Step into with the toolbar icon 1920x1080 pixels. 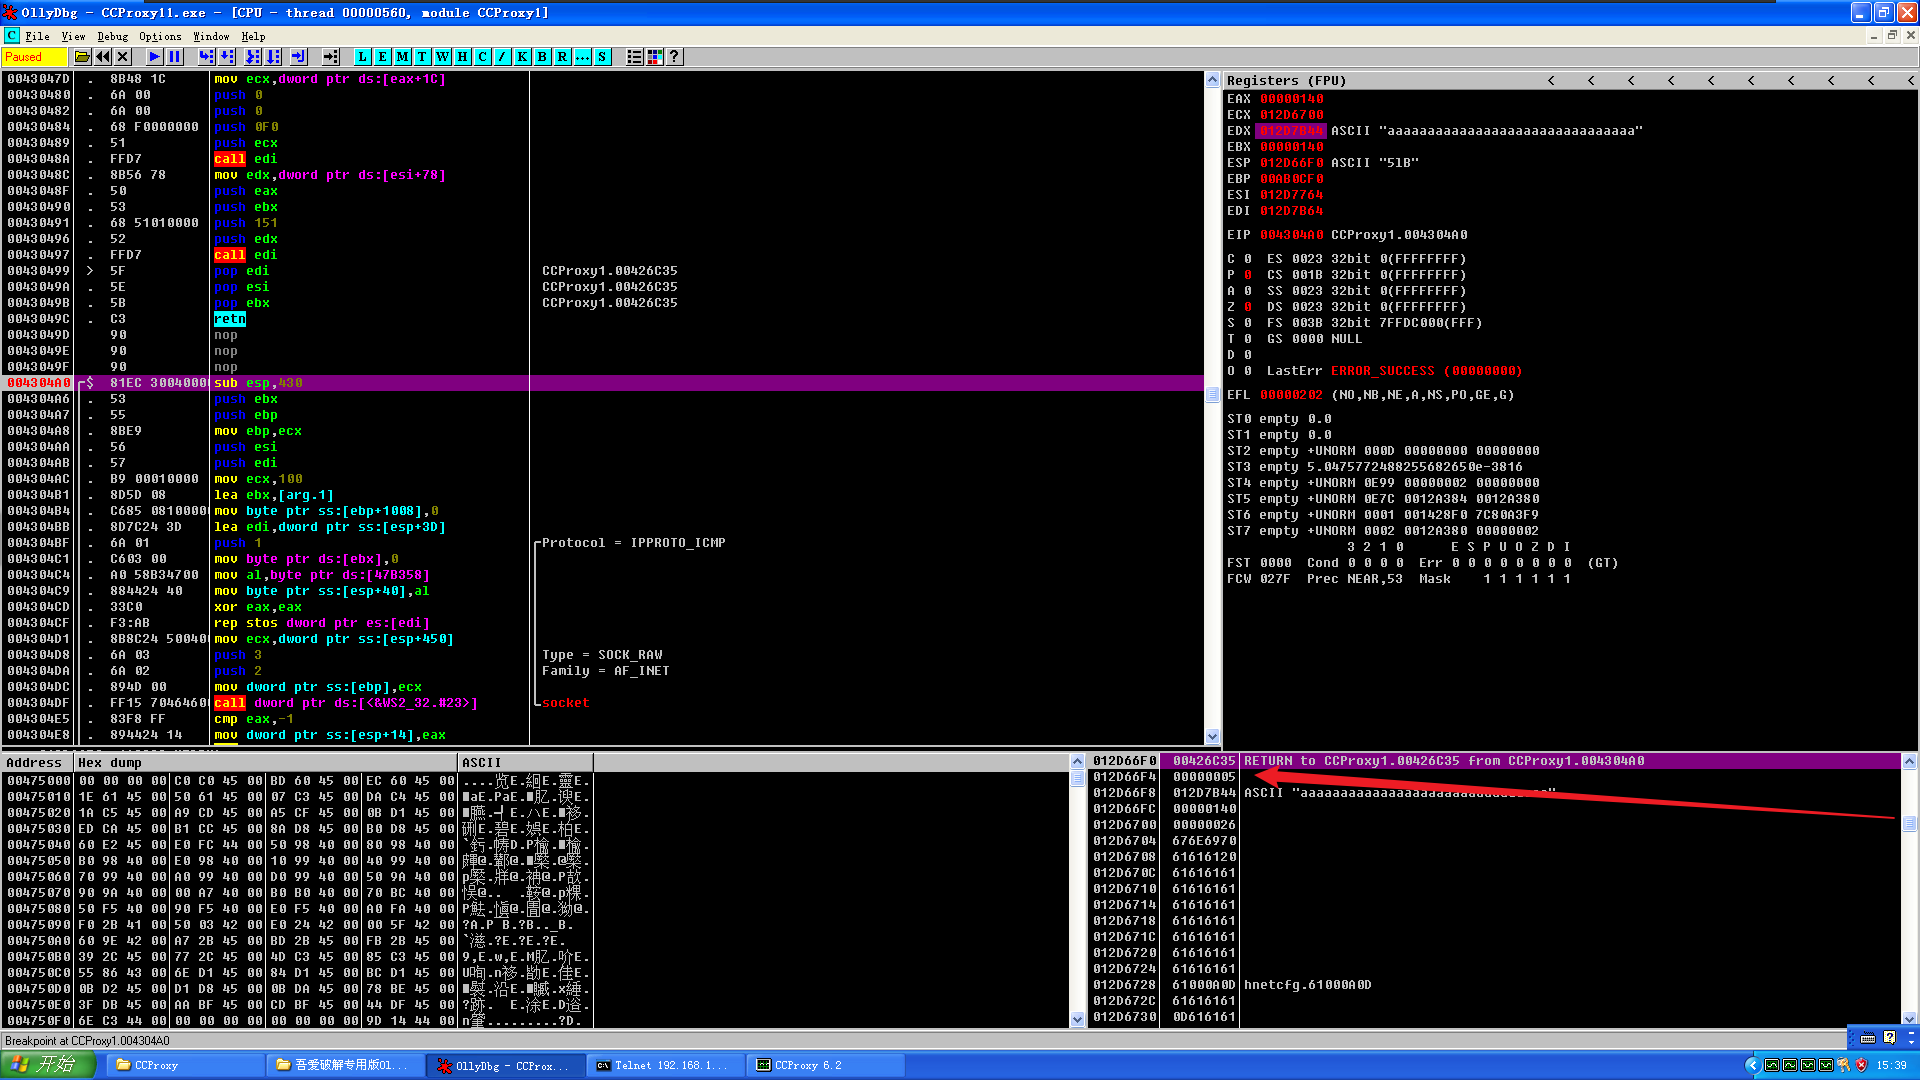click(206, 57)
